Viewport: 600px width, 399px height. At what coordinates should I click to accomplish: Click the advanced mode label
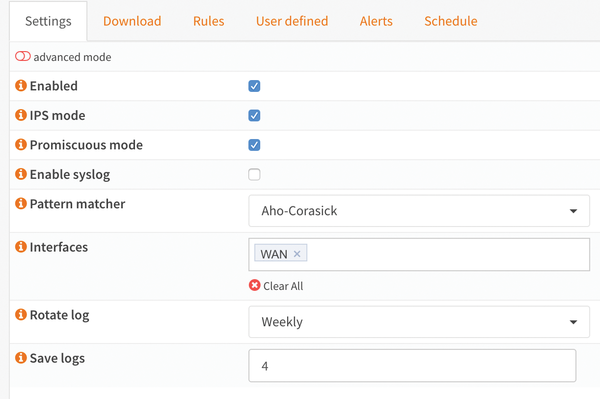click(x=72, y=57)
